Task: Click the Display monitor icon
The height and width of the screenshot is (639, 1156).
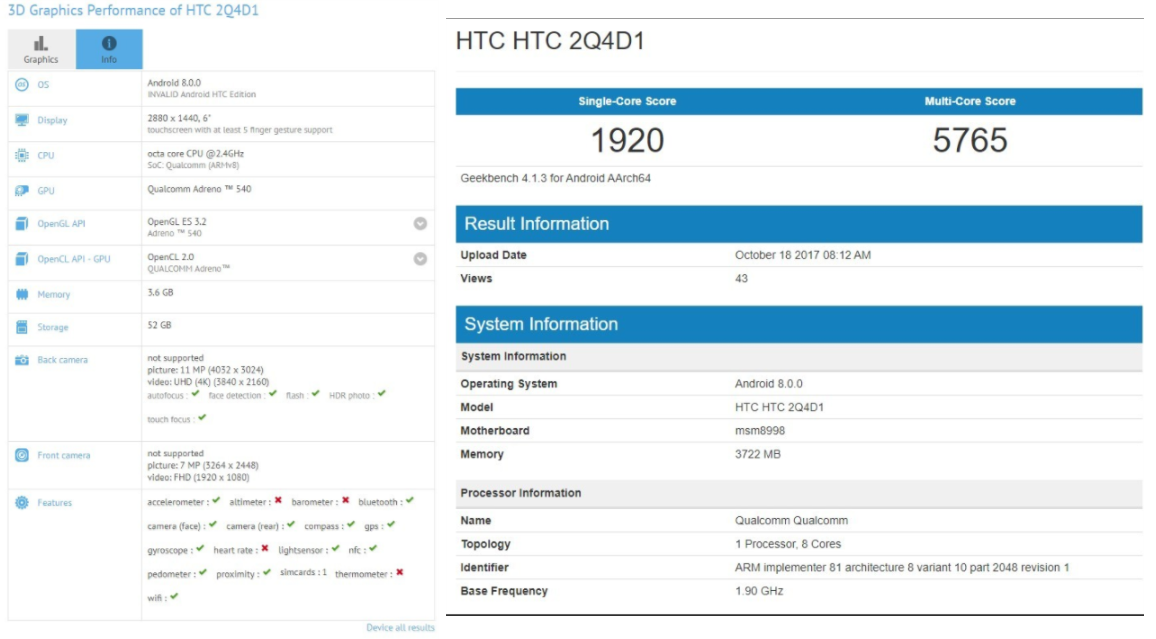Action: coord(22,120)
